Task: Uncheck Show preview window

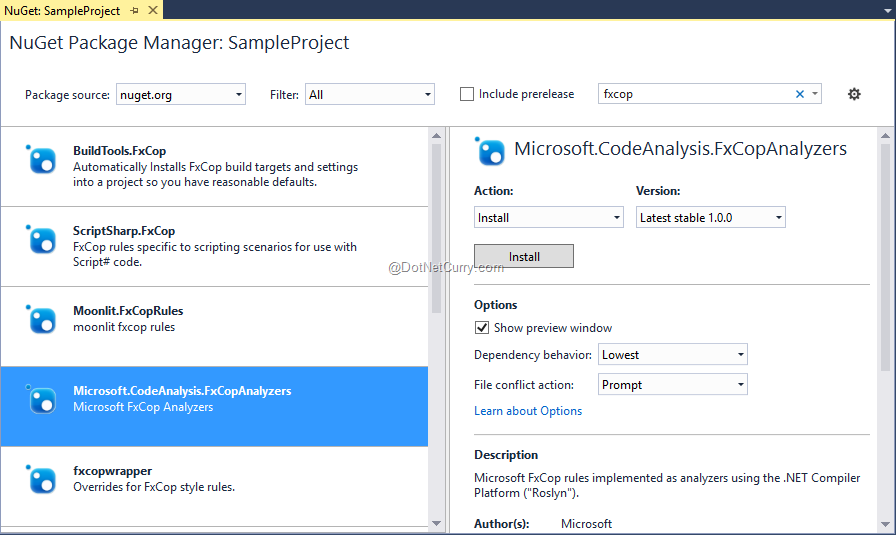Action: (482, 328)
